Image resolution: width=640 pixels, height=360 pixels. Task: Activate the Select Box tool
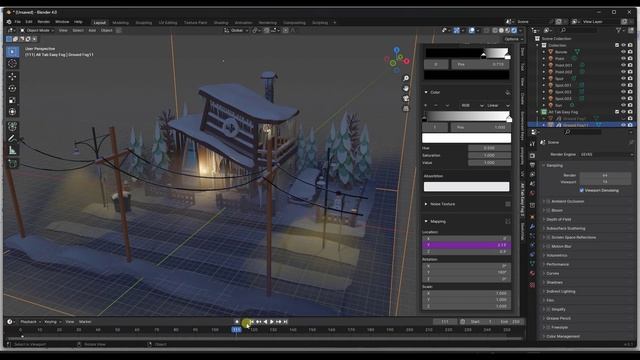pos(13,52)
